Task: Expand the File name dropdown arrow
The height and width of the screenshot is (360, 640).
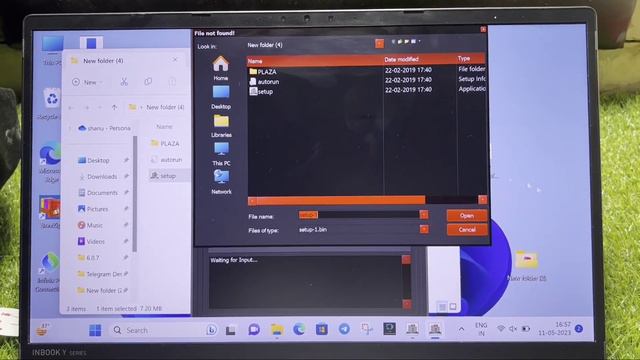Action: [424, 214]
